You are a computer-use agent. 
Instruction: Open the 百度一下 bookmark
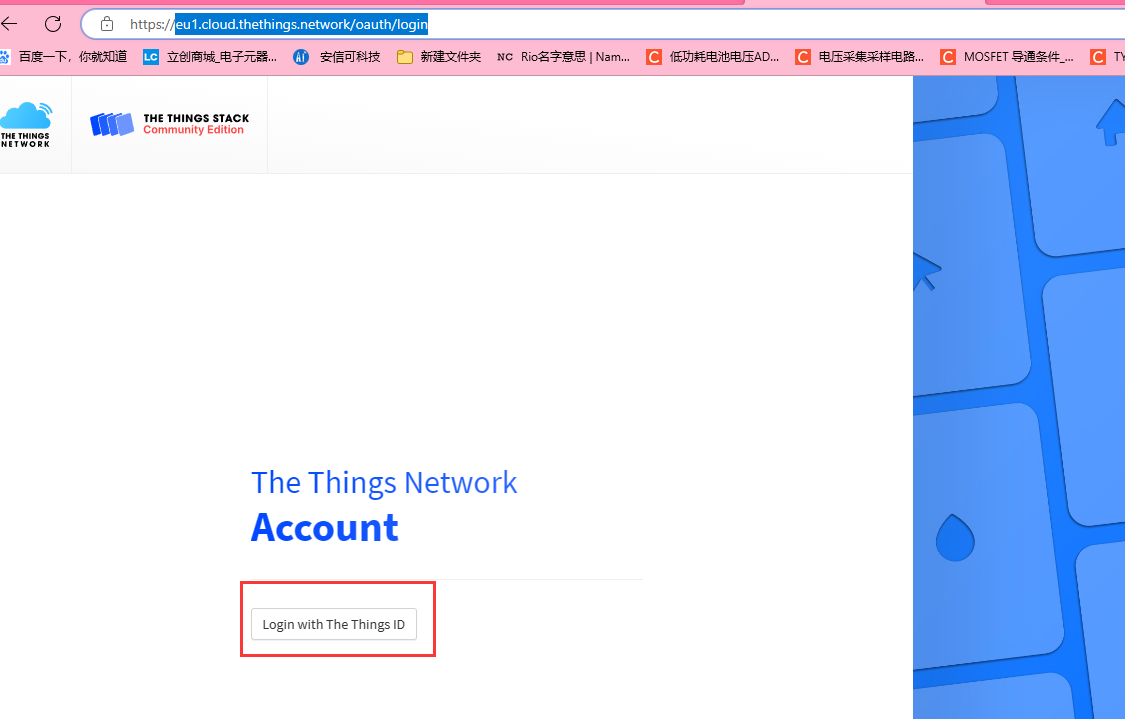point(63,57)
